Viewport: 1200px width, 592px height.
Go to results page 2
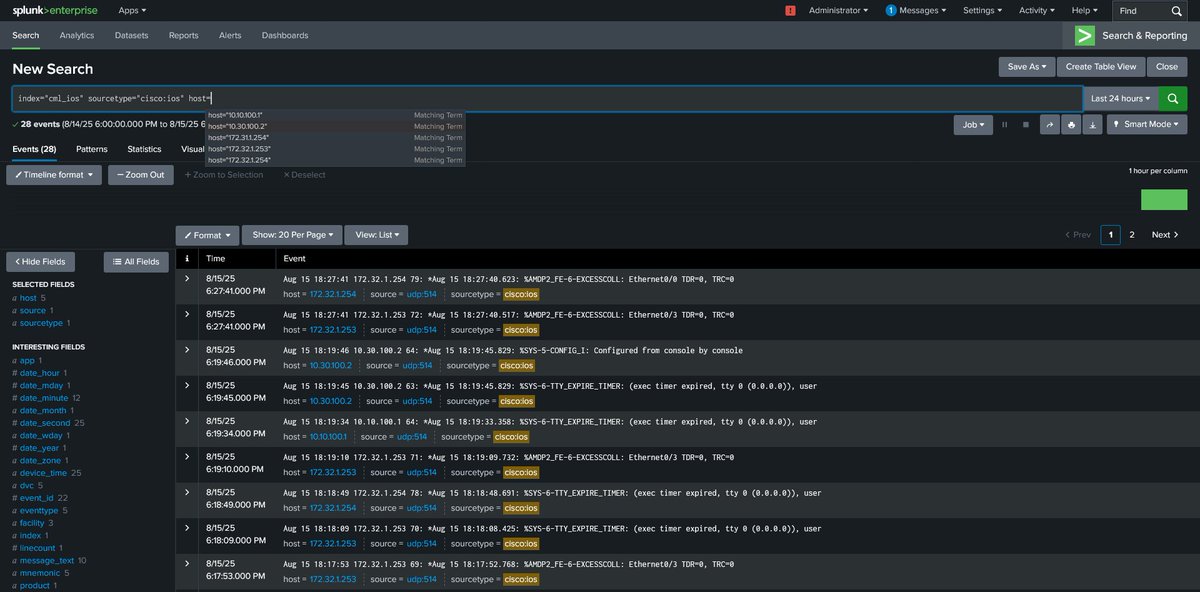(x=1132, y=235)
